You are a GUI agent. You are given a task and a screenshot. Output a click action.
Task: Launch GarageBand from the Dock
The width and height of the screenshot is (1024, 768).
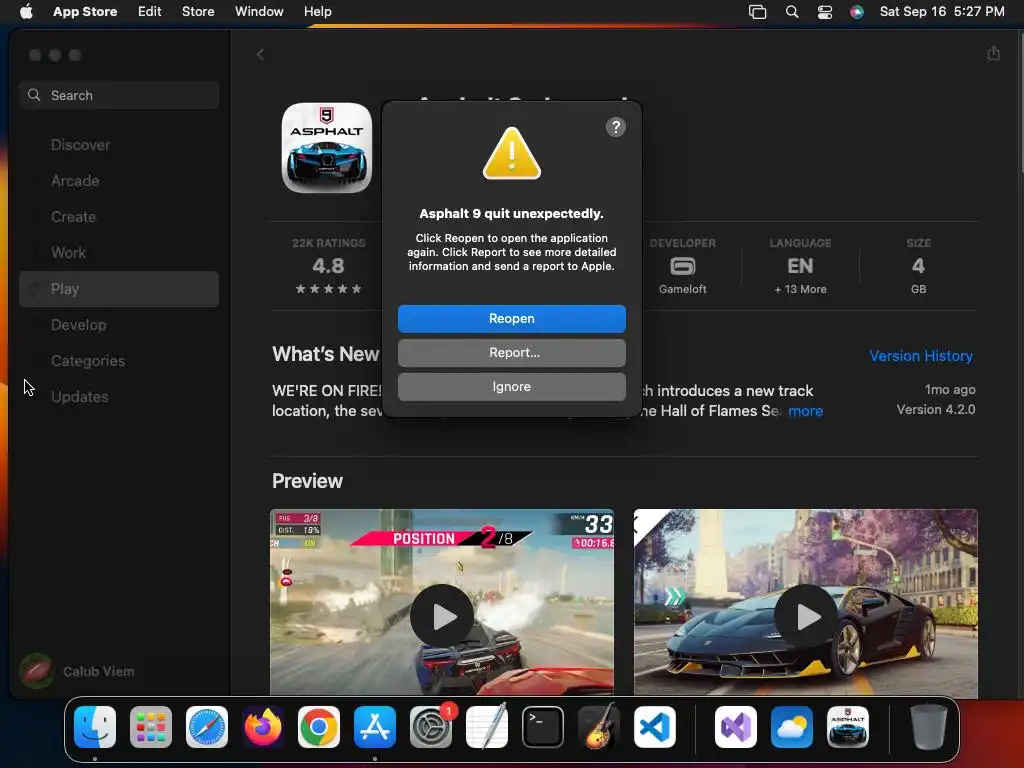(599, 727)
